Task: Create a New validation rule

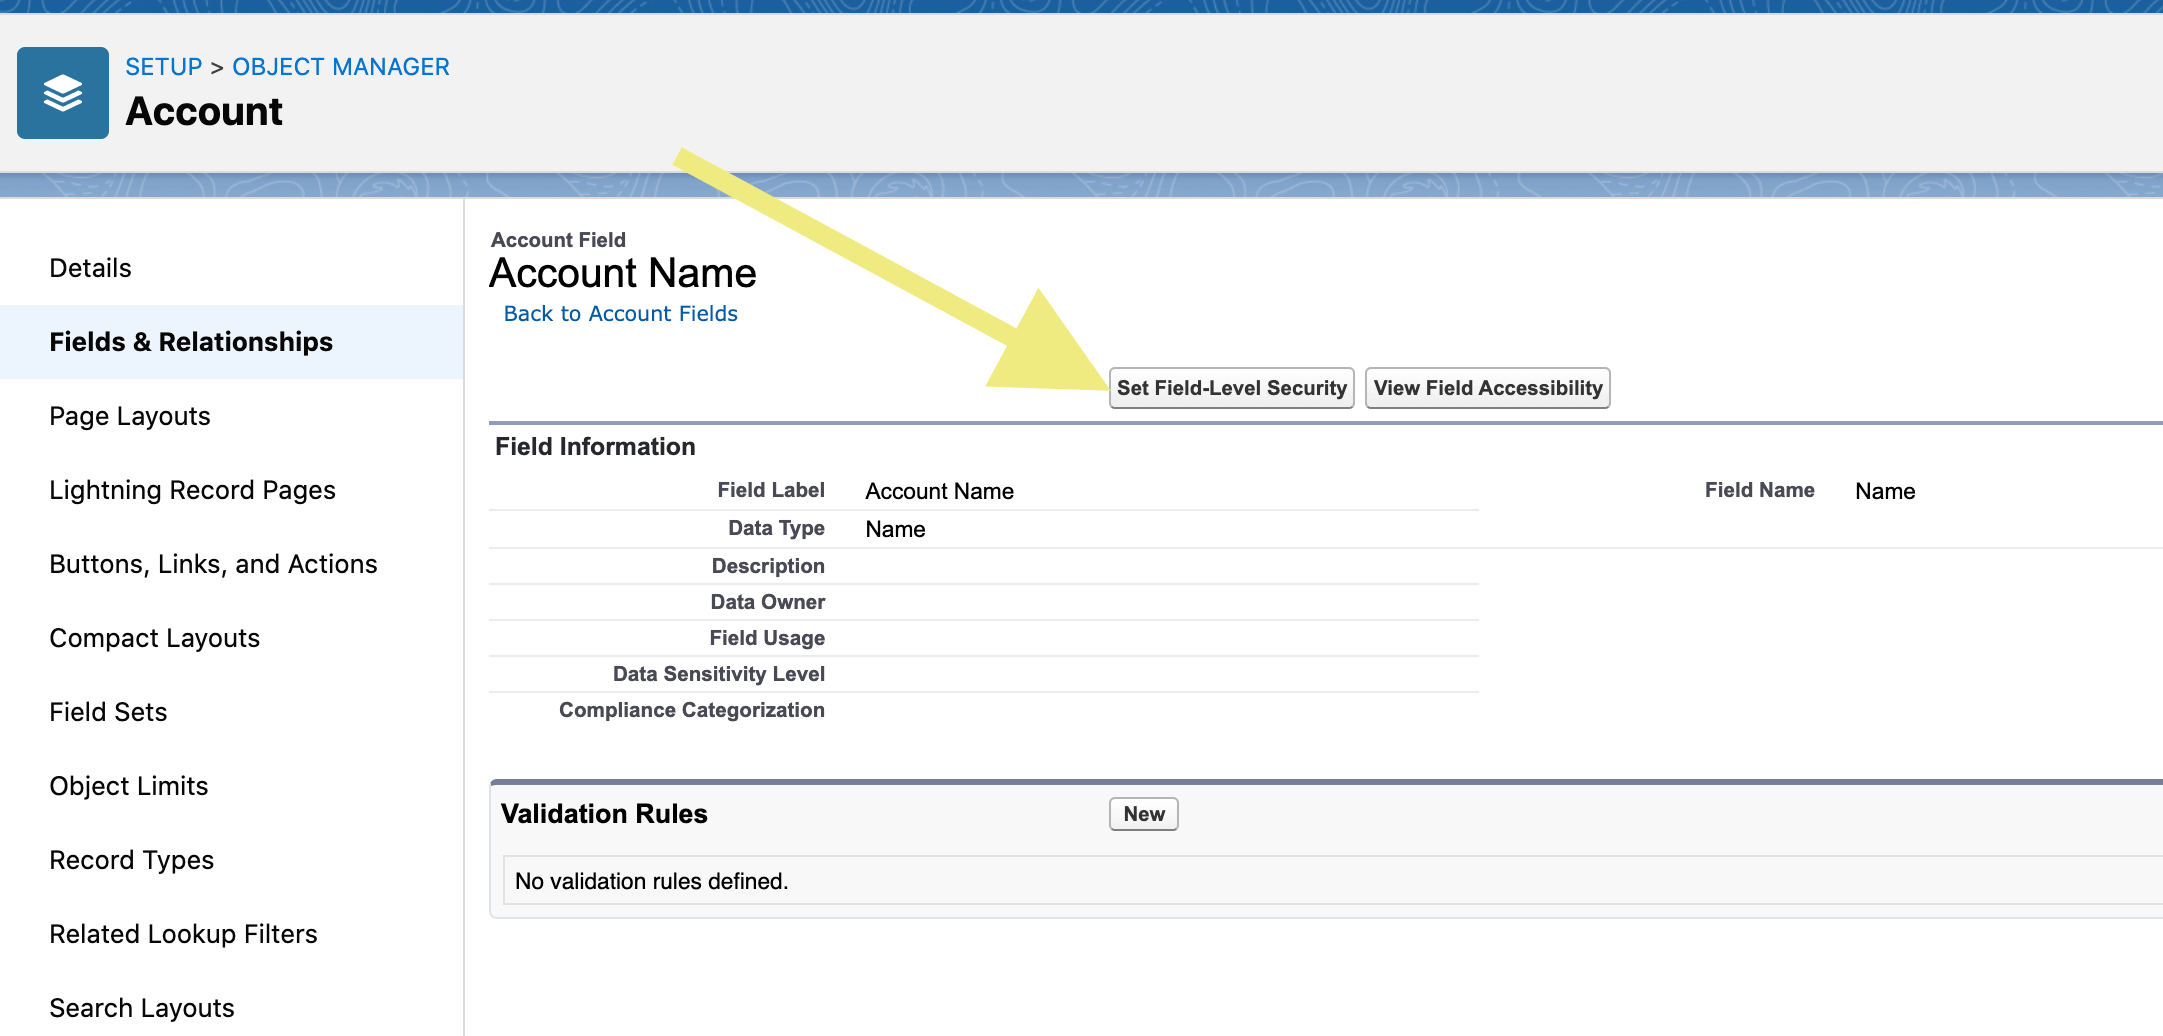Action: (1143, 813)
